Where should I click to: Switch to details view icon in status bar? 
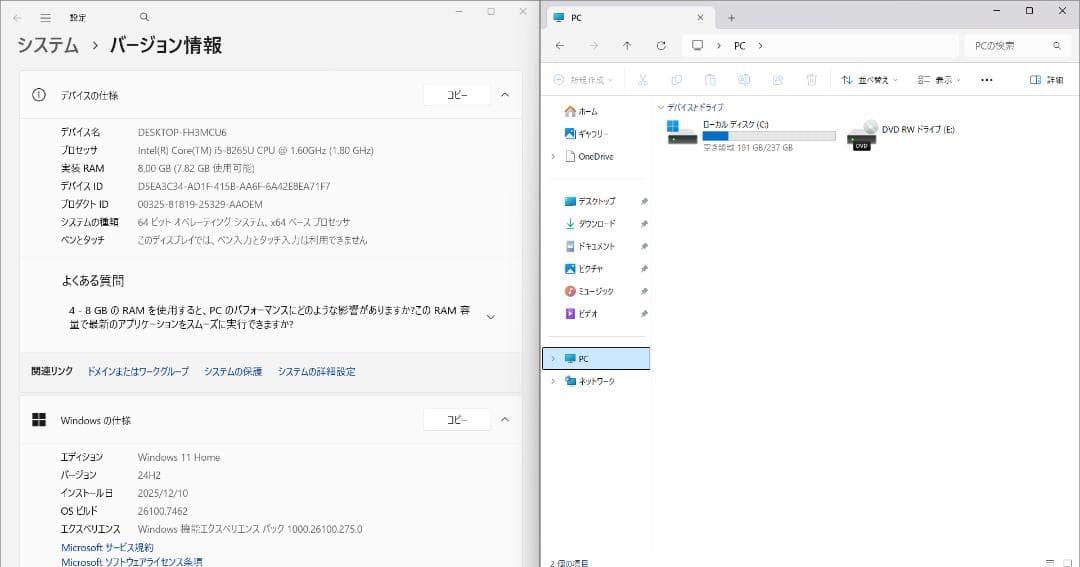1050,562
